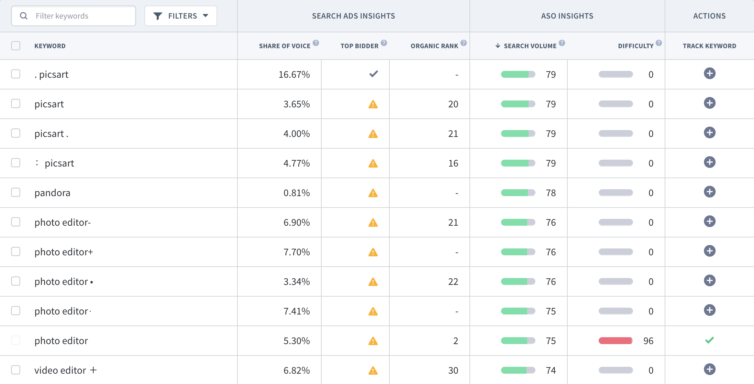This screenshot has height=384, width=754.
Task: Check the '. picsart' row checkbox
Action: point(16,74)
